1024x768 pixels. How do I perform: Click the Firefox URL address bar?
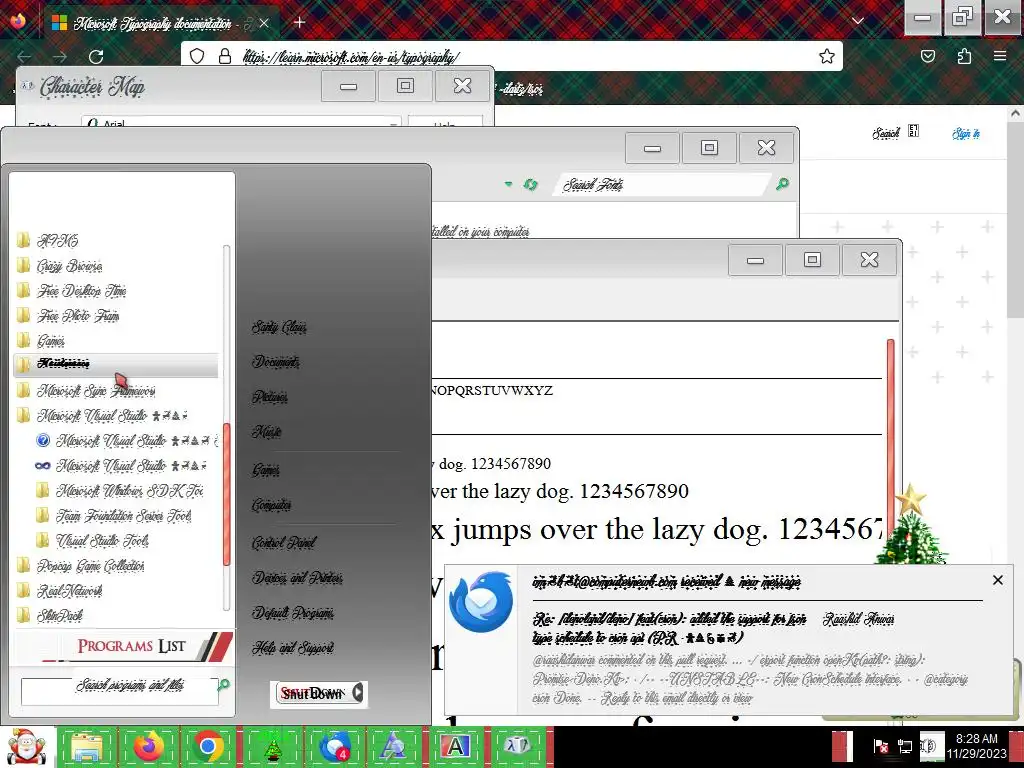(x=511, y=56)
